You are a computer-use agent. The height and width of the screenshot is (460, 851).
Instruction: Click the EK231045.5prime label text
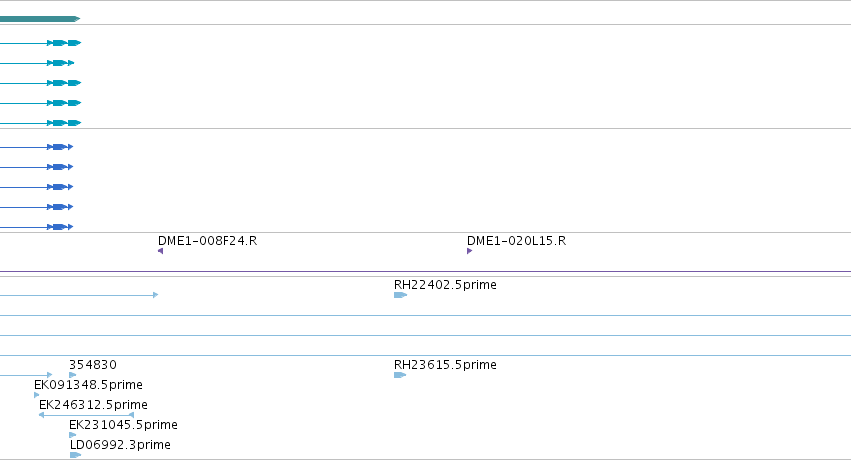(123, 425)
